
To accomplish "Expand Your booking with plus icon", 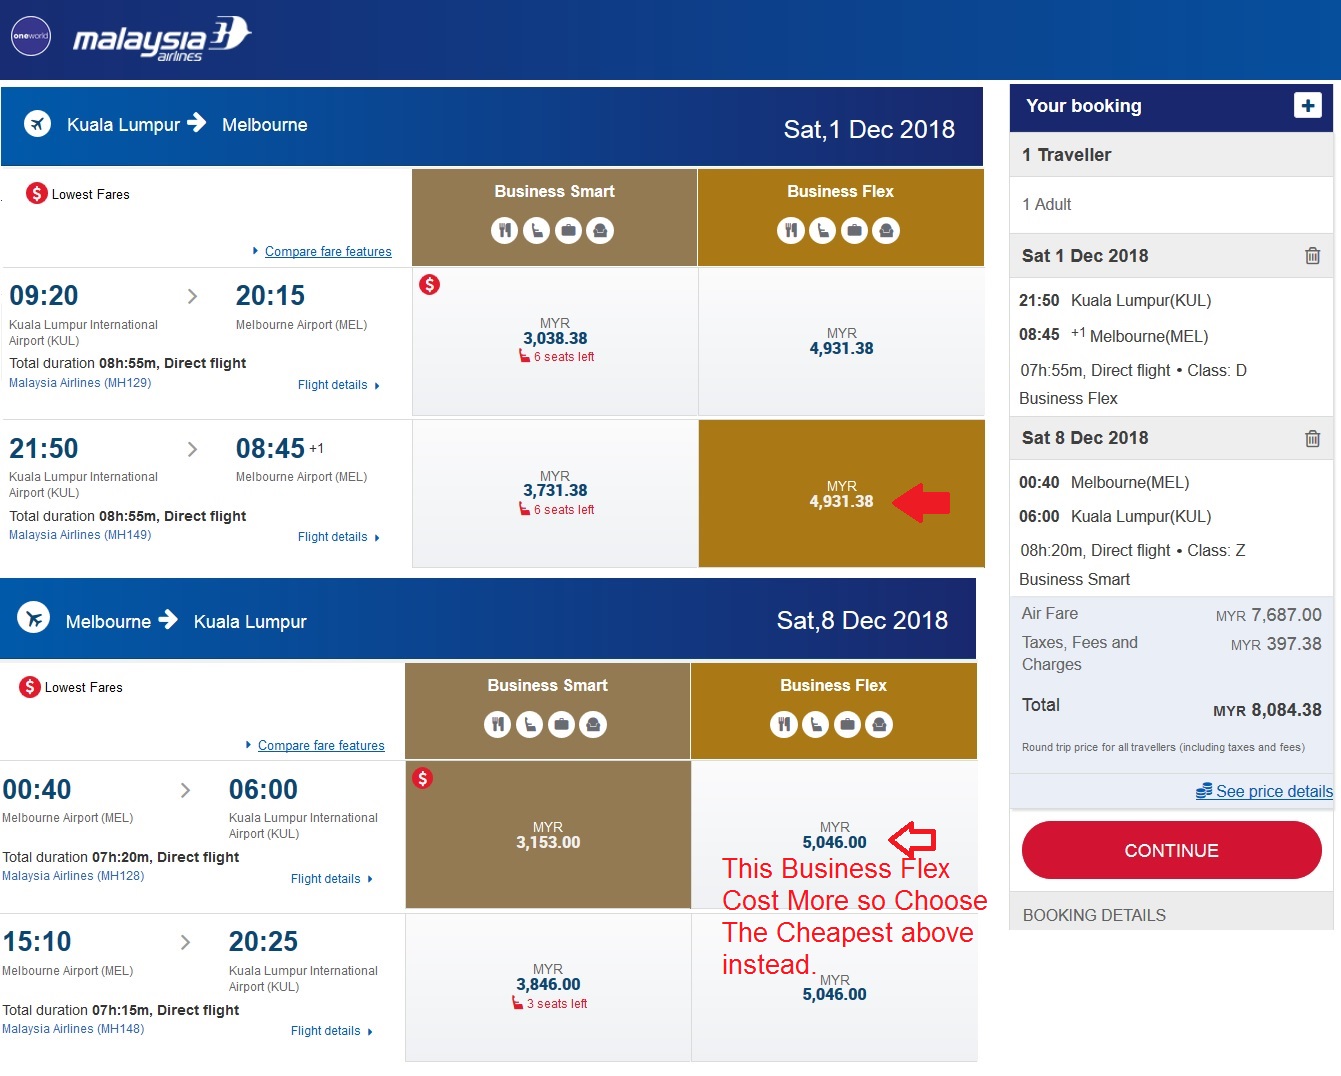I will point(1307,105).
